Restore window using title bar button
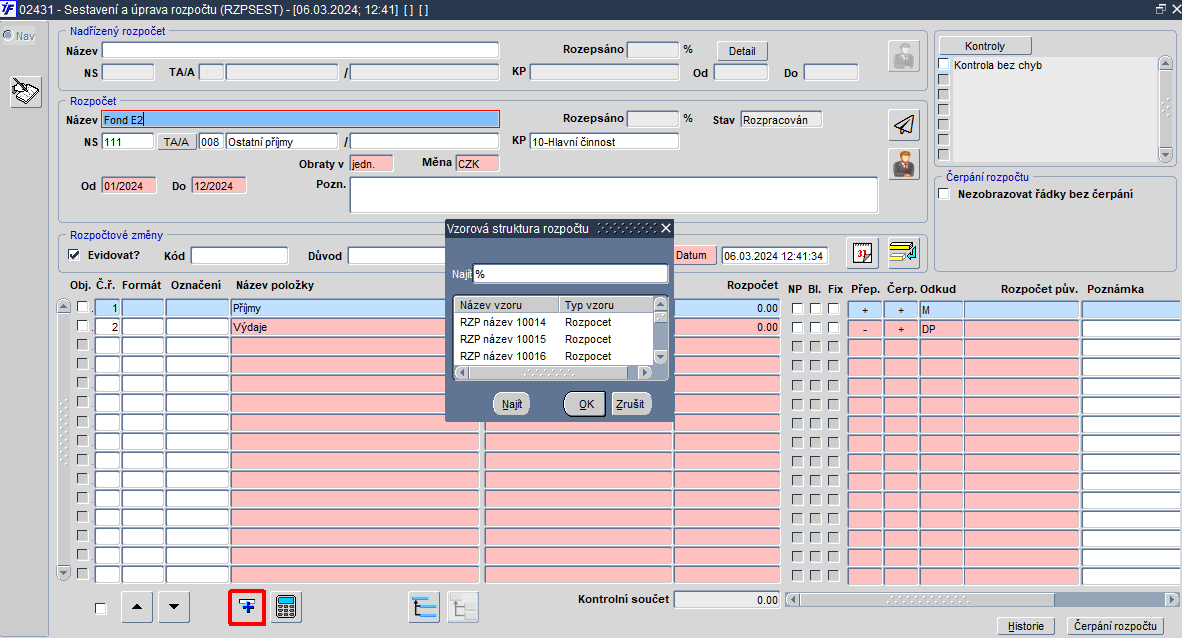Image resolution: width=1182 pixels, height=638 pixels. 1161,9
